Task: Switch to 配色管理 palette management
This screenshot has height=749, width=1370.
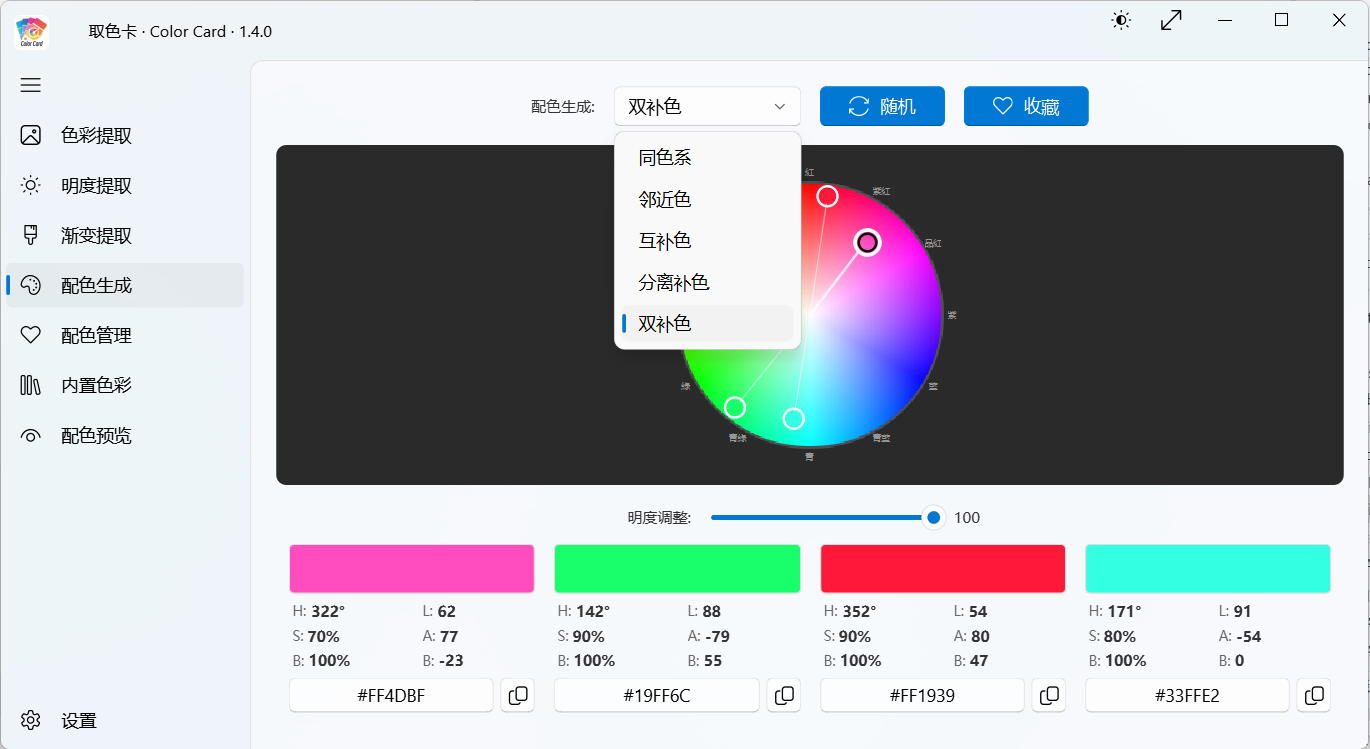Action: (96, 336)
